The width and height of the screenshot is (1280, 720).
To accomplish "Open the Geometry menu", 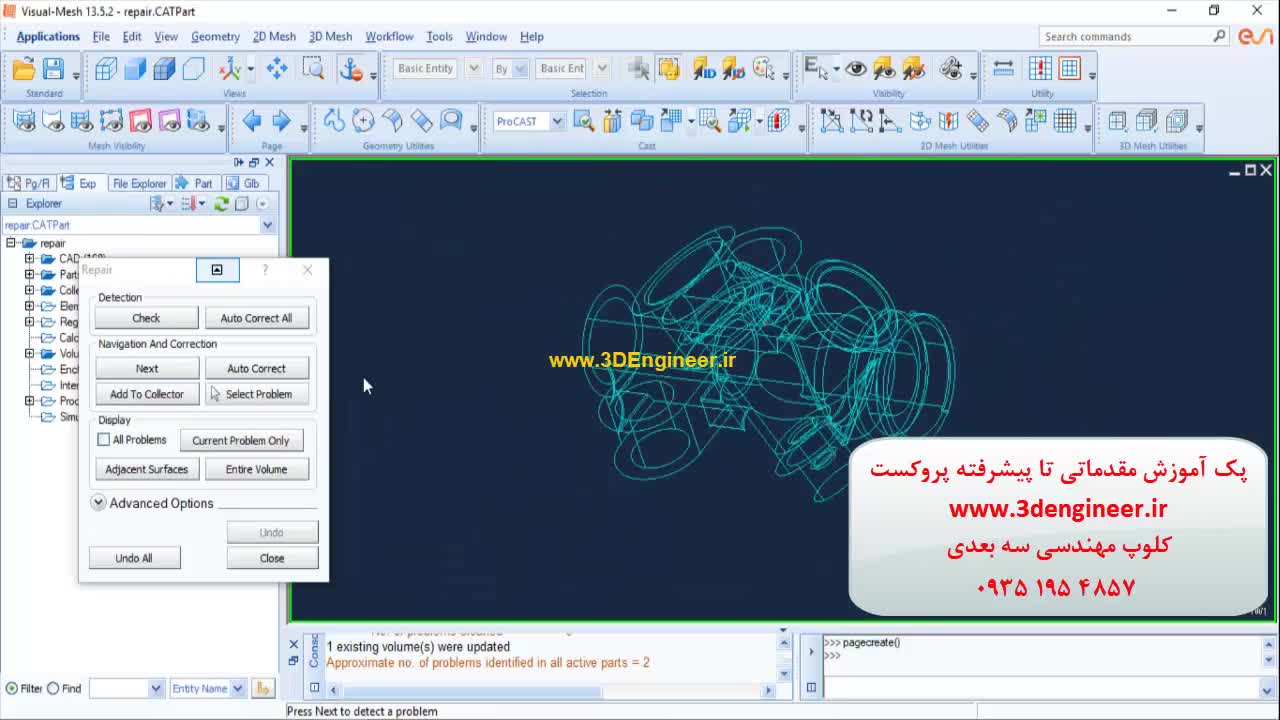I will [215, 37].
